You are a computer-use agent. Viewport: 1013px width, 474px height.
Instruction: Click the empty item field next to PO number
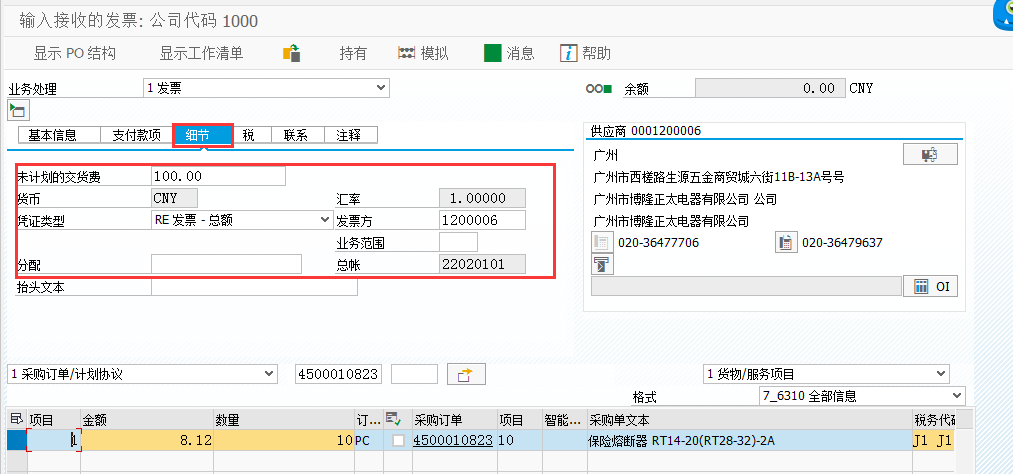(x=415, y=374)
